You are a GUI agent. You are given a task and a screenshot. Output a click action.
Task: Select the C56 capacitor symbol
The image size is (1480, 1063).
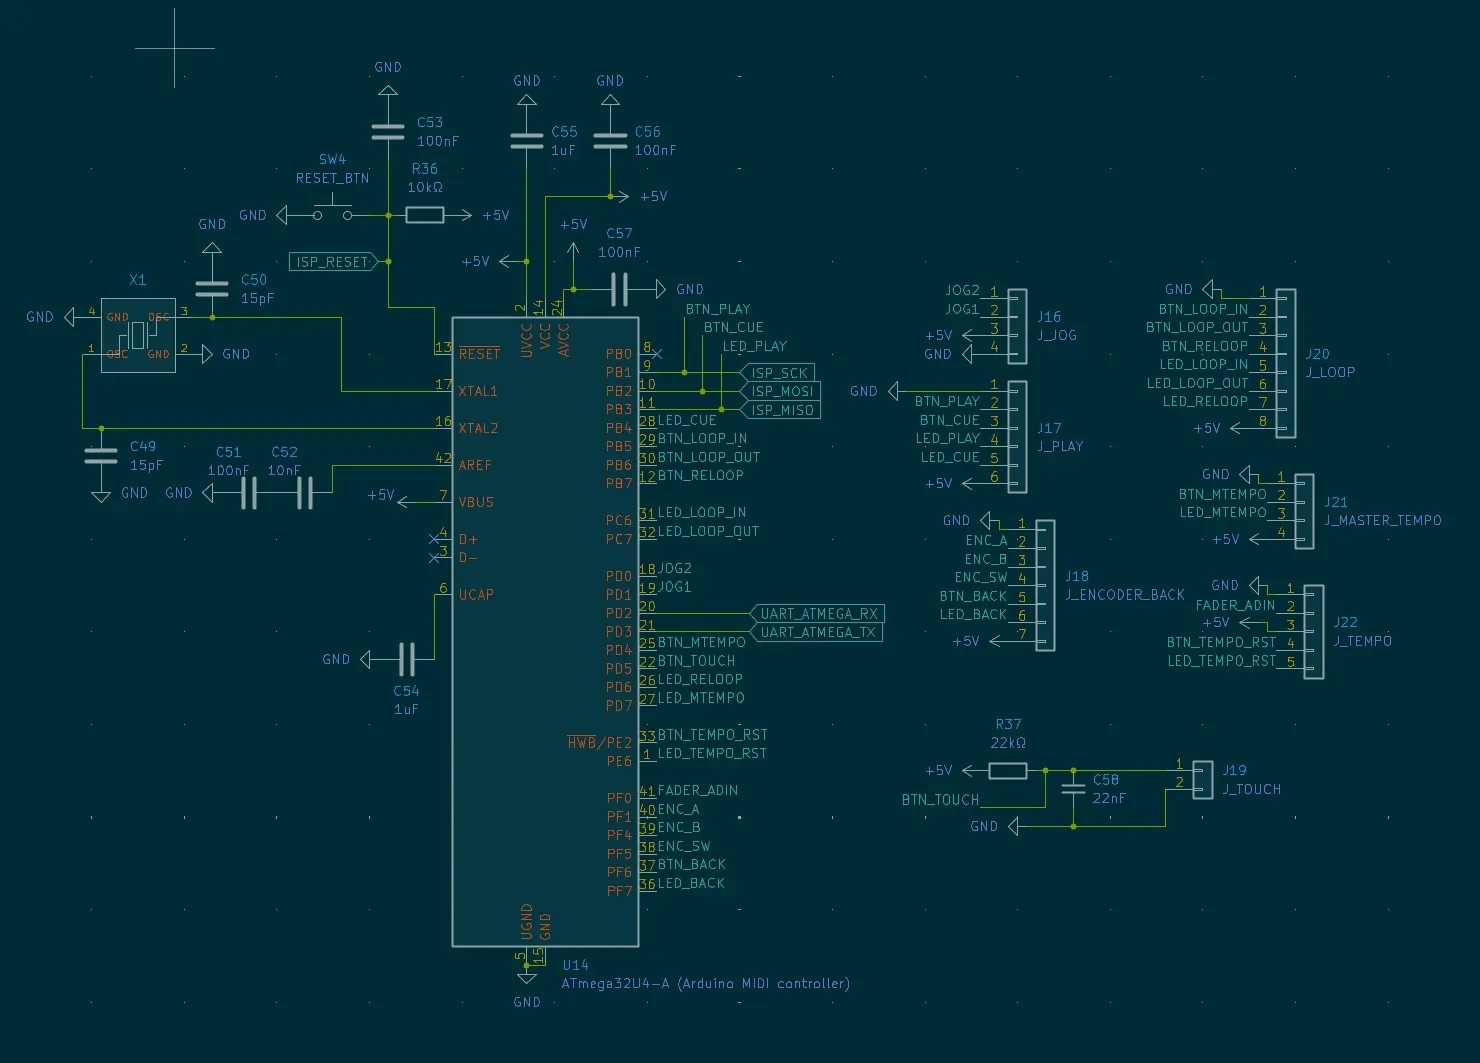pos(610,141)
